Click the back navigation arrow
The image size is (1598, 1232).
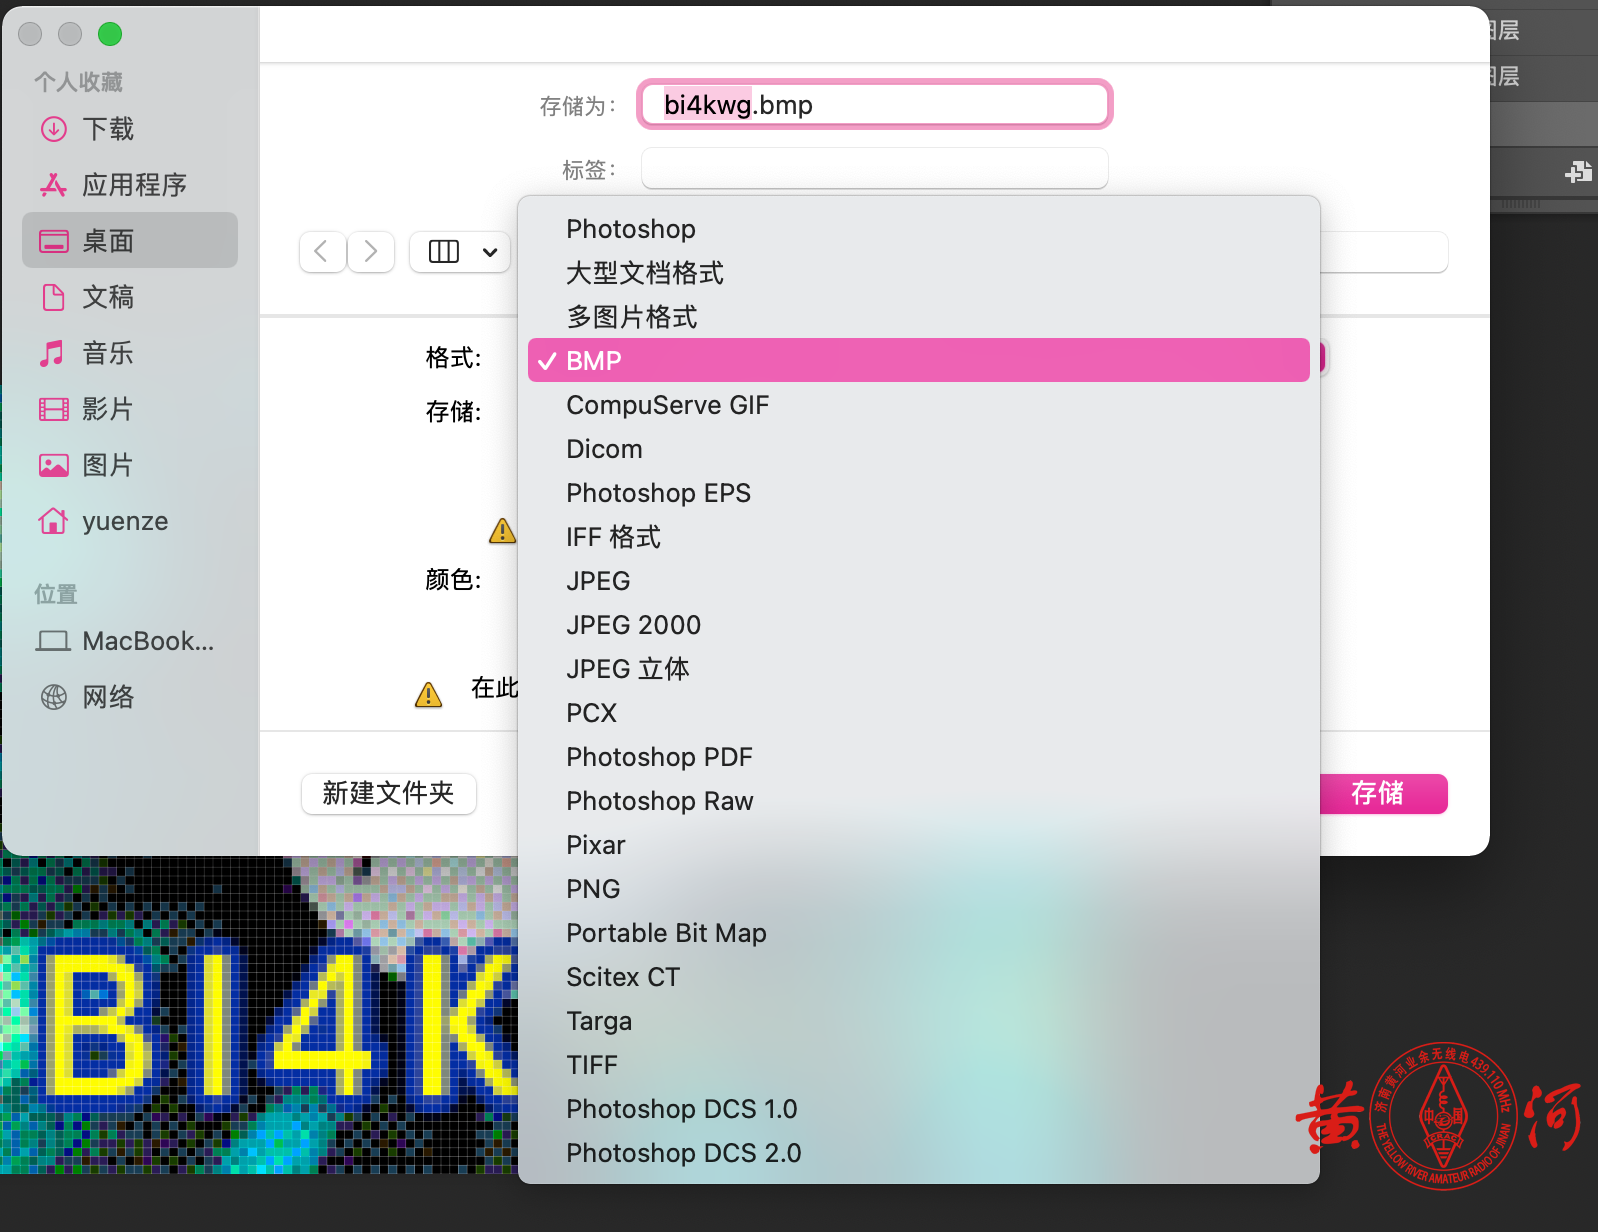tap(322, 251)
